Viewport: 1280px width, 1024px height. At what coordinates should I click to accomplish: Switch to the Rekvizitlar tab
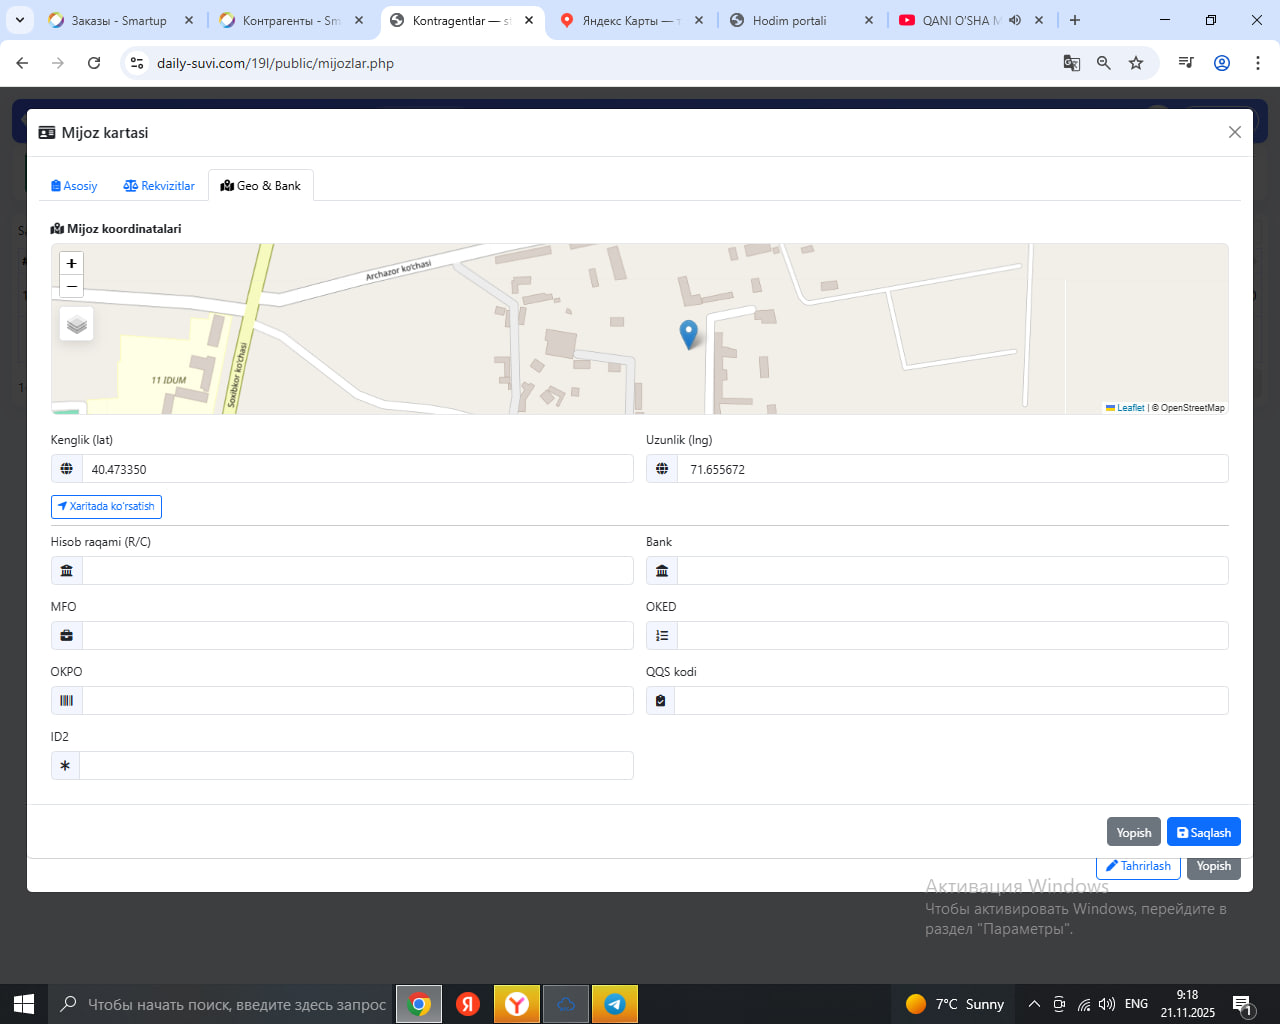pyautogui.click(x=159, y=186)
